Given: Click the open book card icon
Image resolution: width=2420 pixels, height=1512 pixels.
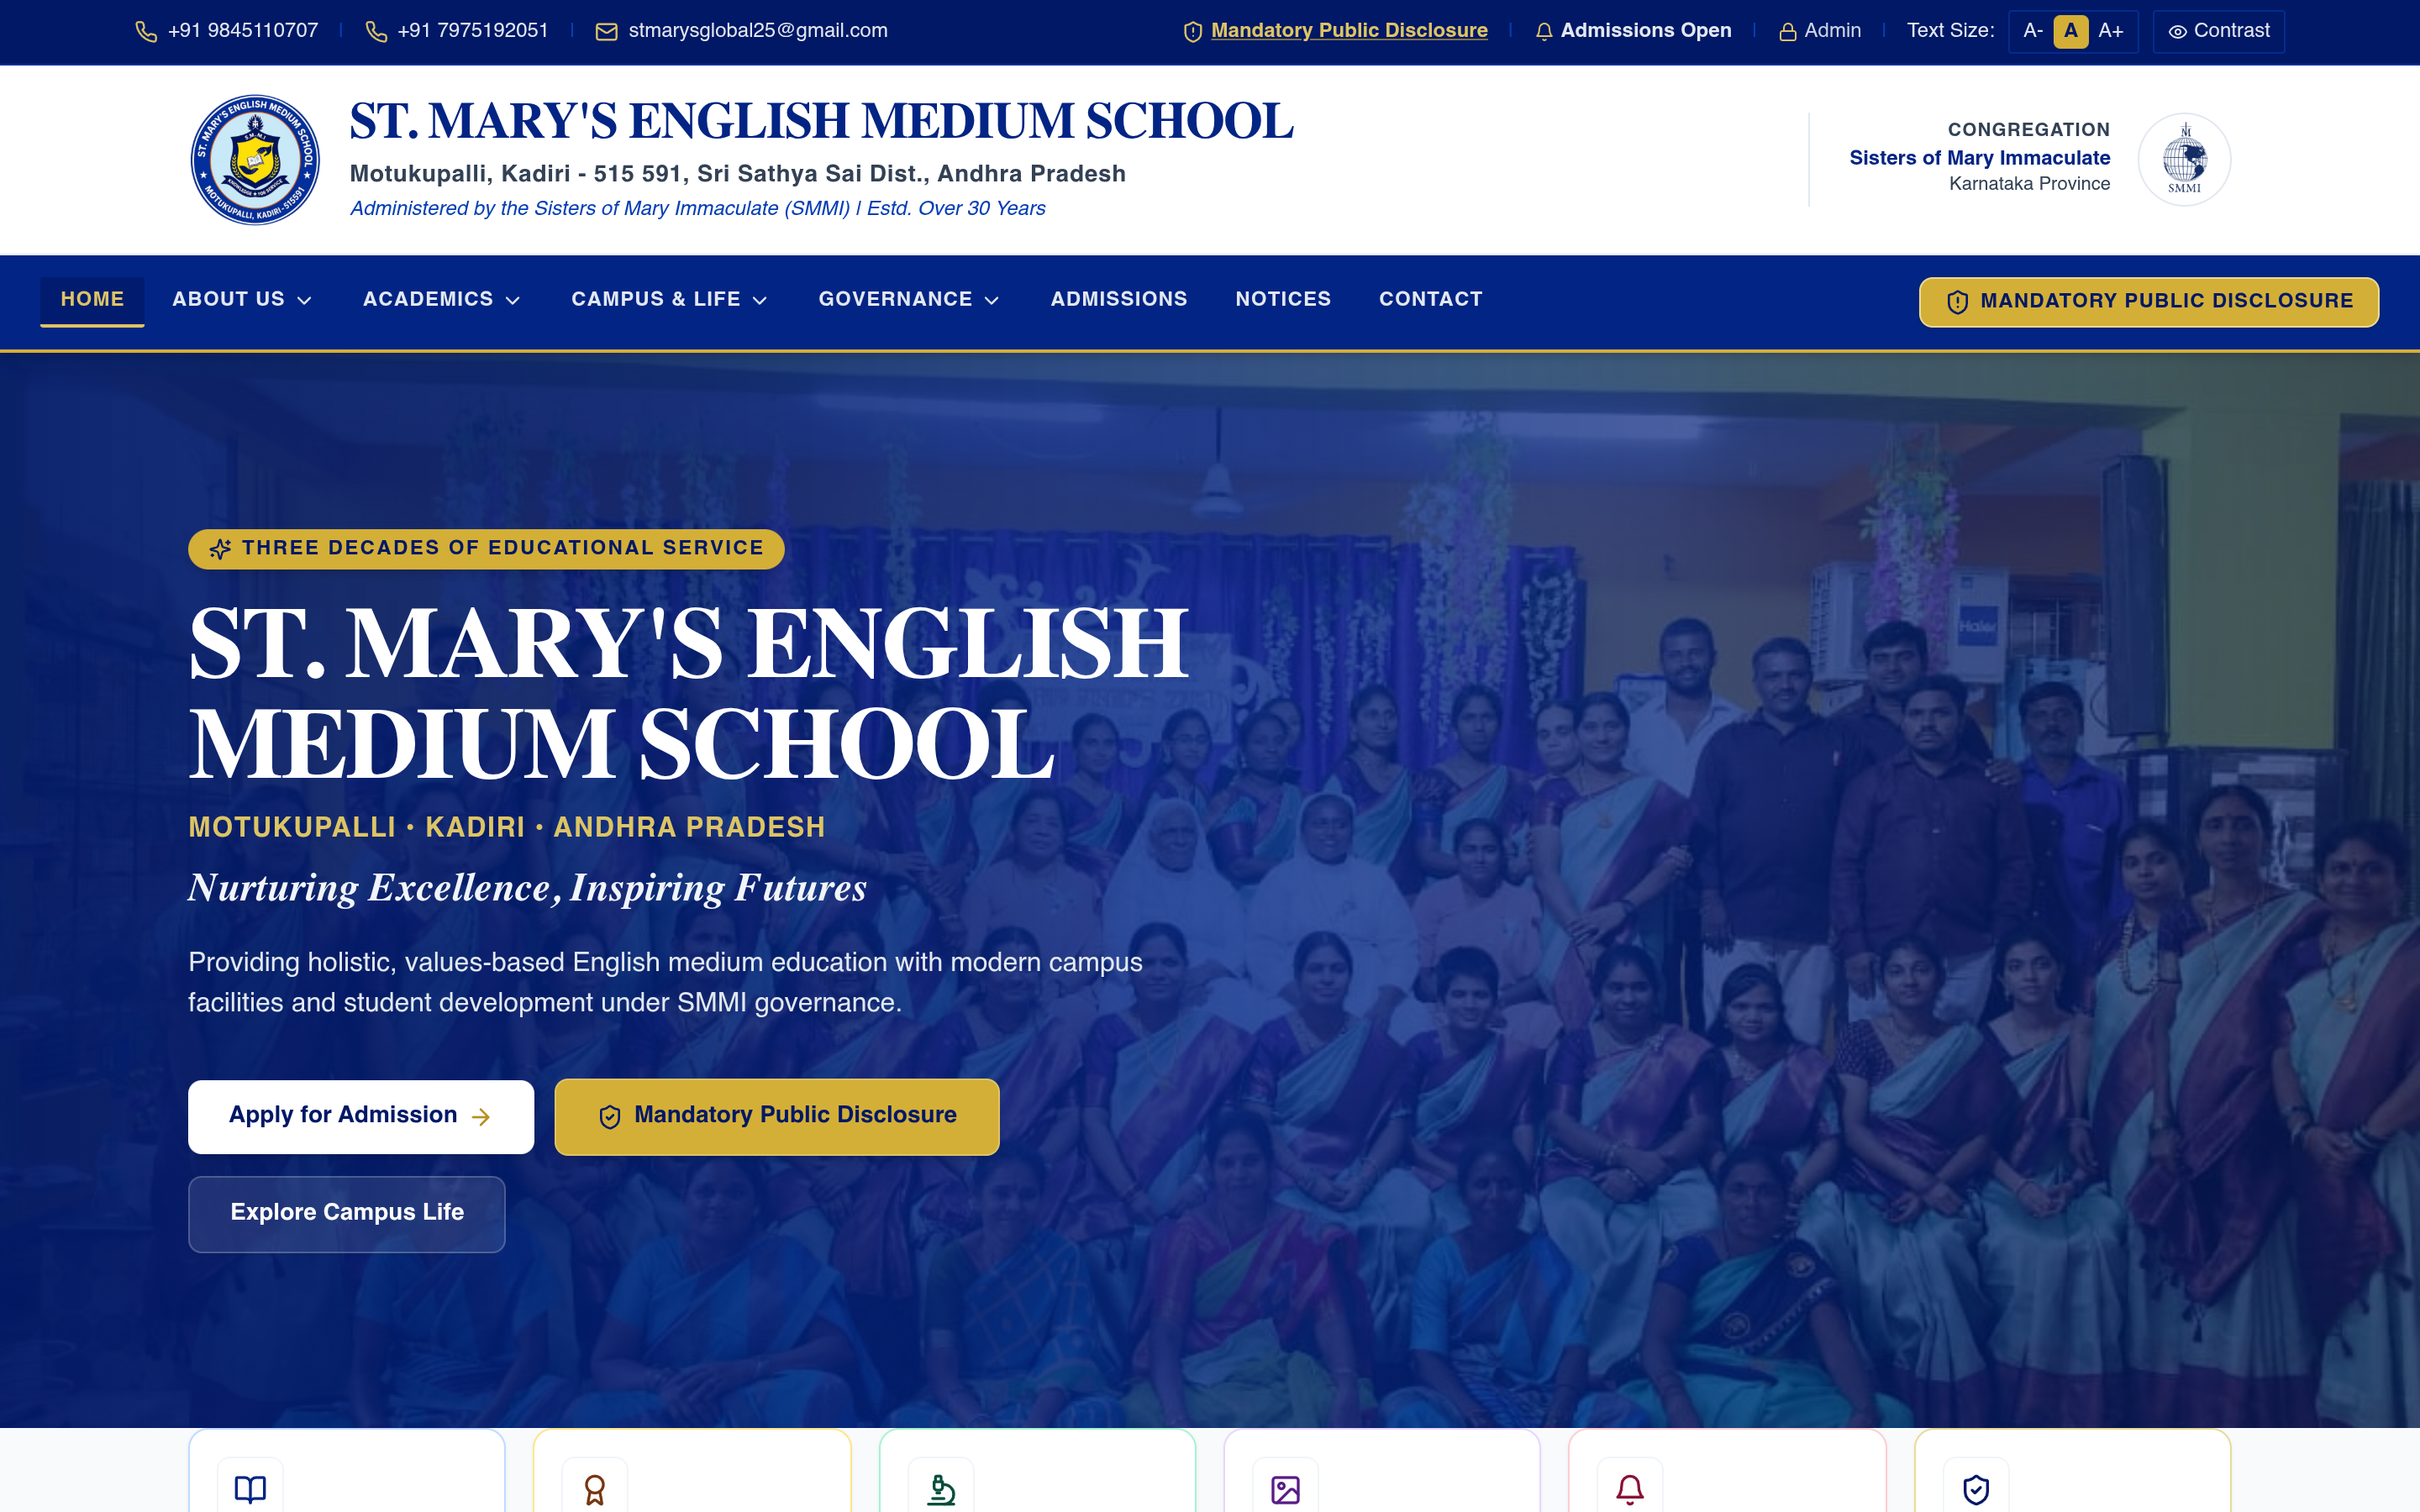Looking at the screenshot, I should pos(250,1489).
